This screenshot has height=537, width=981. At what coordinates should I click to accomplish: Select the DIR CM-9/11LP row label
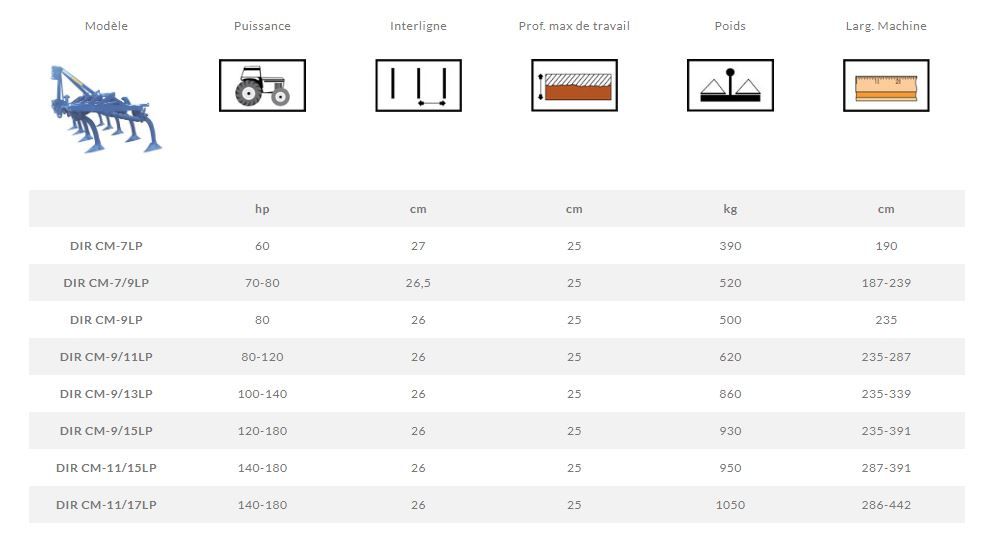106,357
